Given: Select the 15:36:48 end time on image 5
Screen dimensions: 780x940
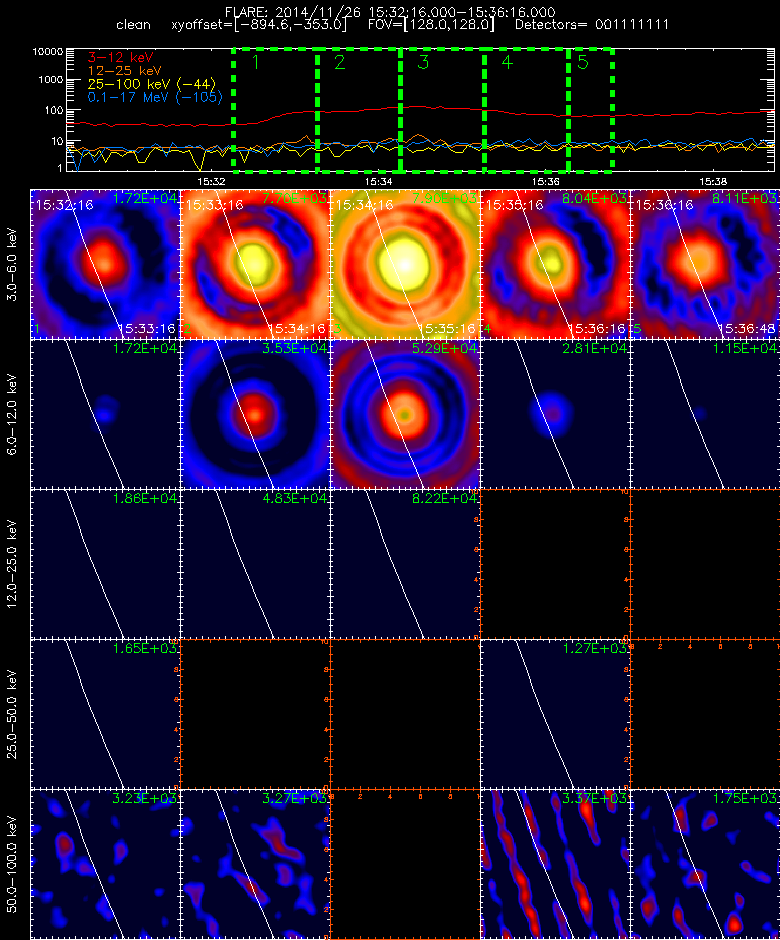Looking at the screenshot, I should [746, 329].
